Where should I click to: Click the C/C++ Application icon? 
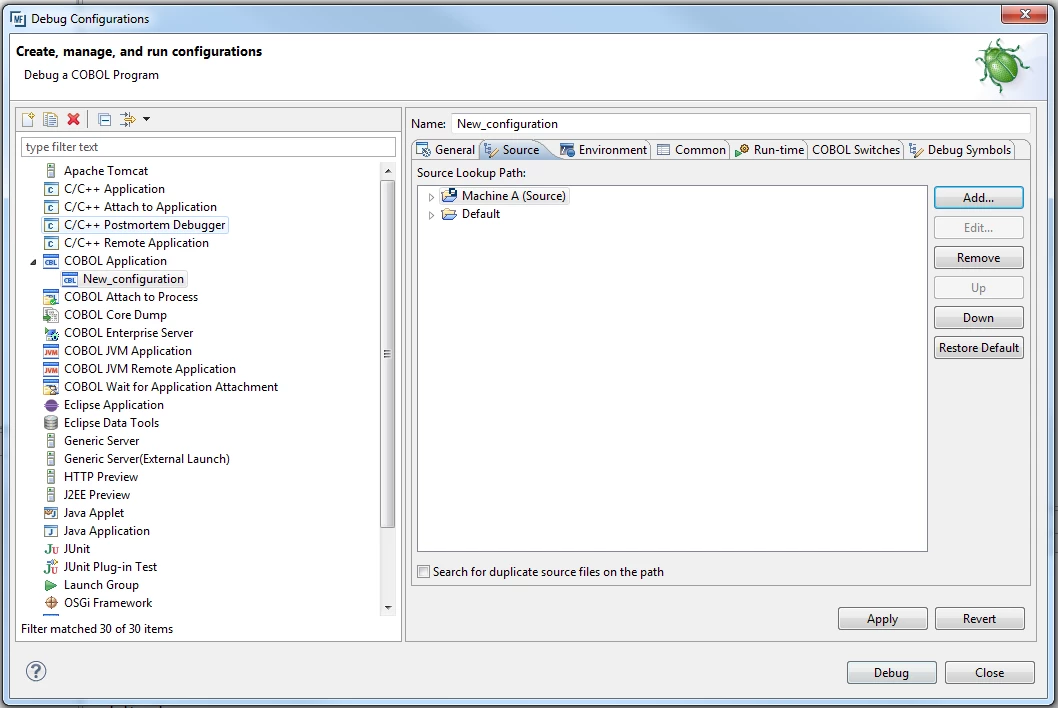(51, 189)
